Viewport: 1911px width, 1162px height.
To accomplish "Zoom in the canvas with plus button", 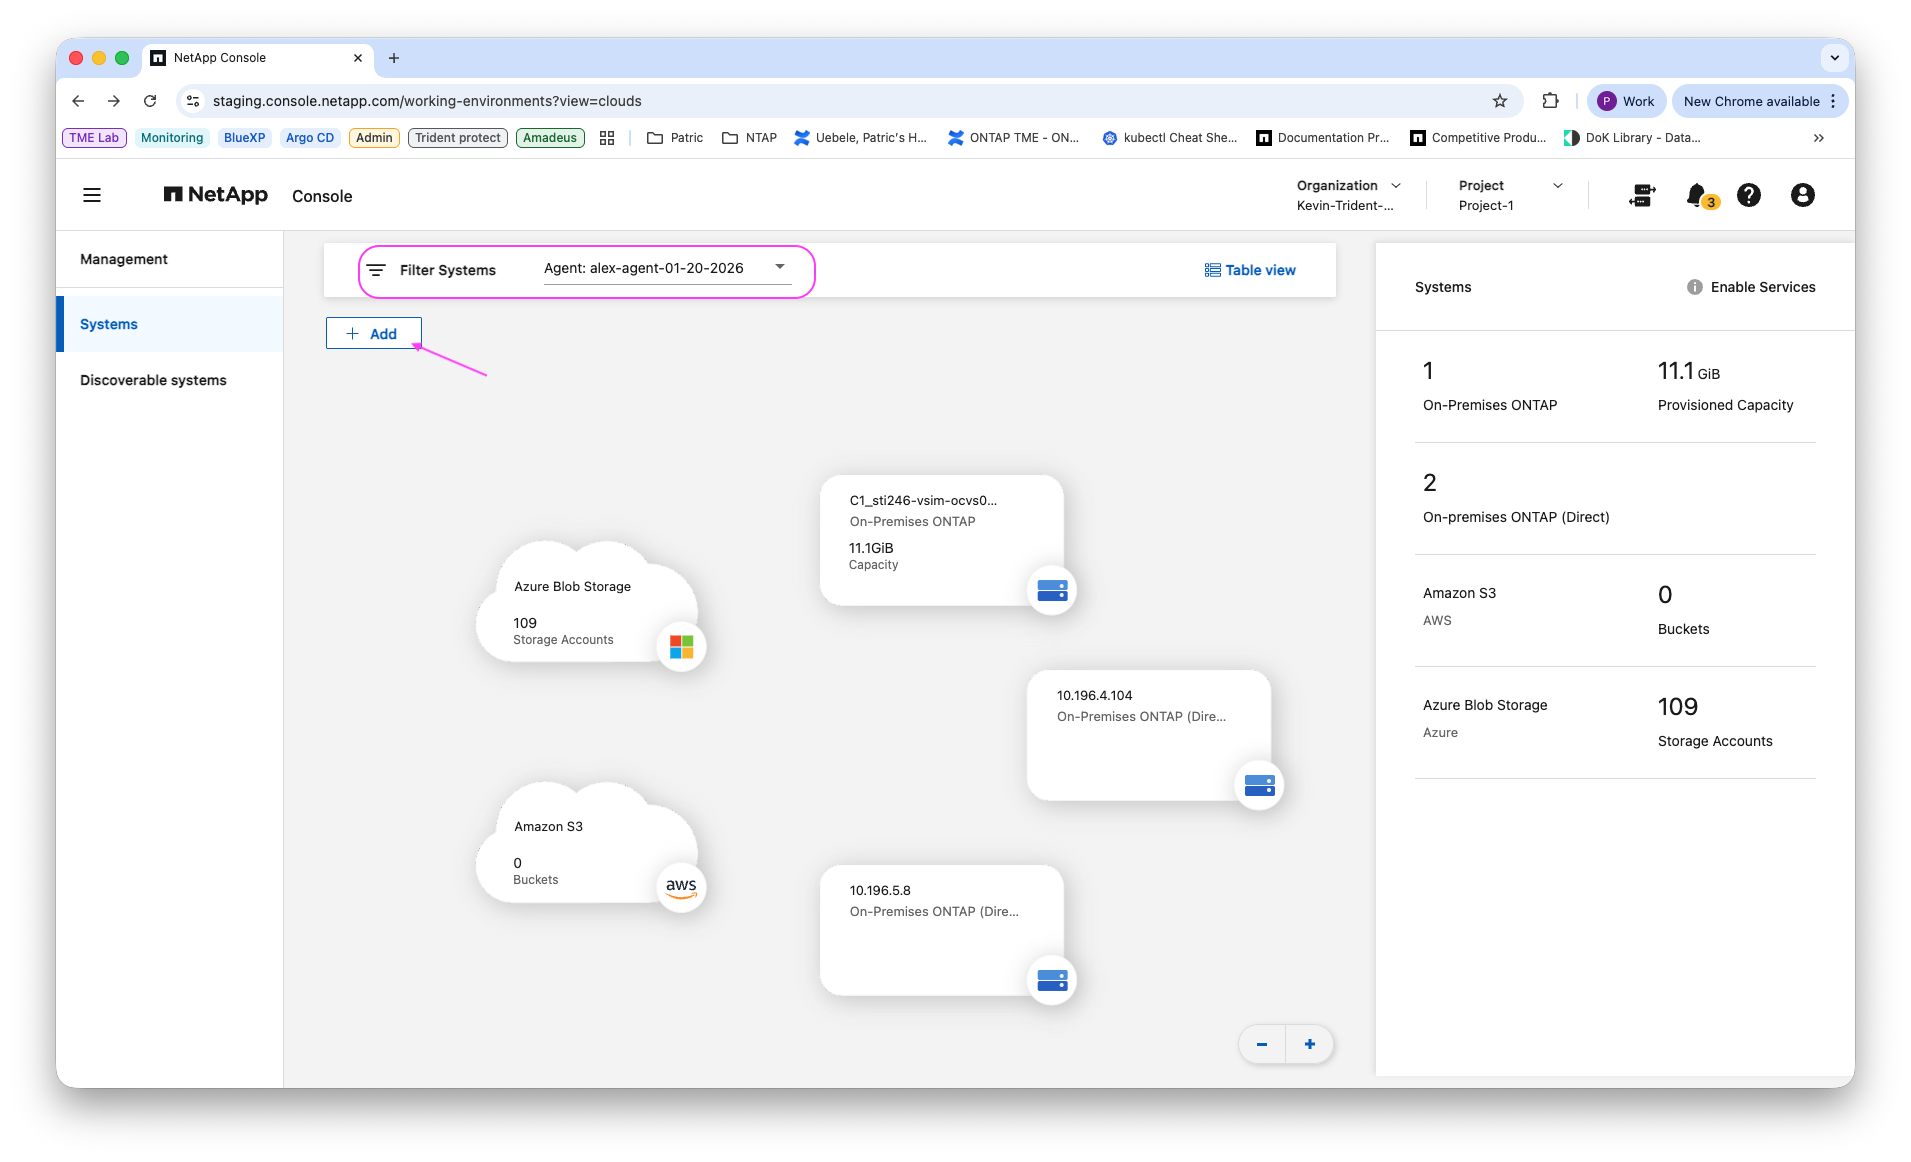I will [x=1309, y=1044].
